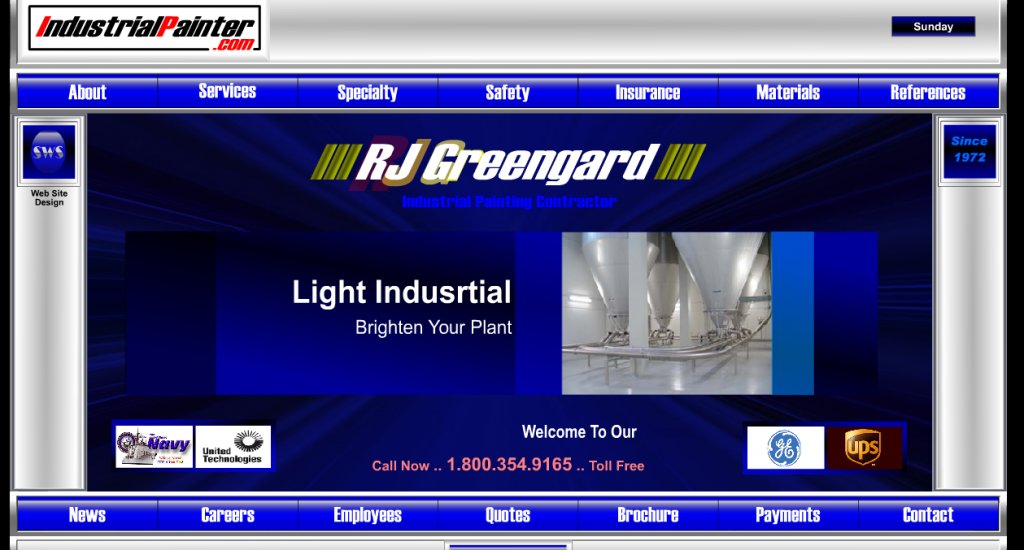Click the Brighten Your Plant text
Image resolution: width=1024 pixels, height=550 pixels.
pos(434,327)
